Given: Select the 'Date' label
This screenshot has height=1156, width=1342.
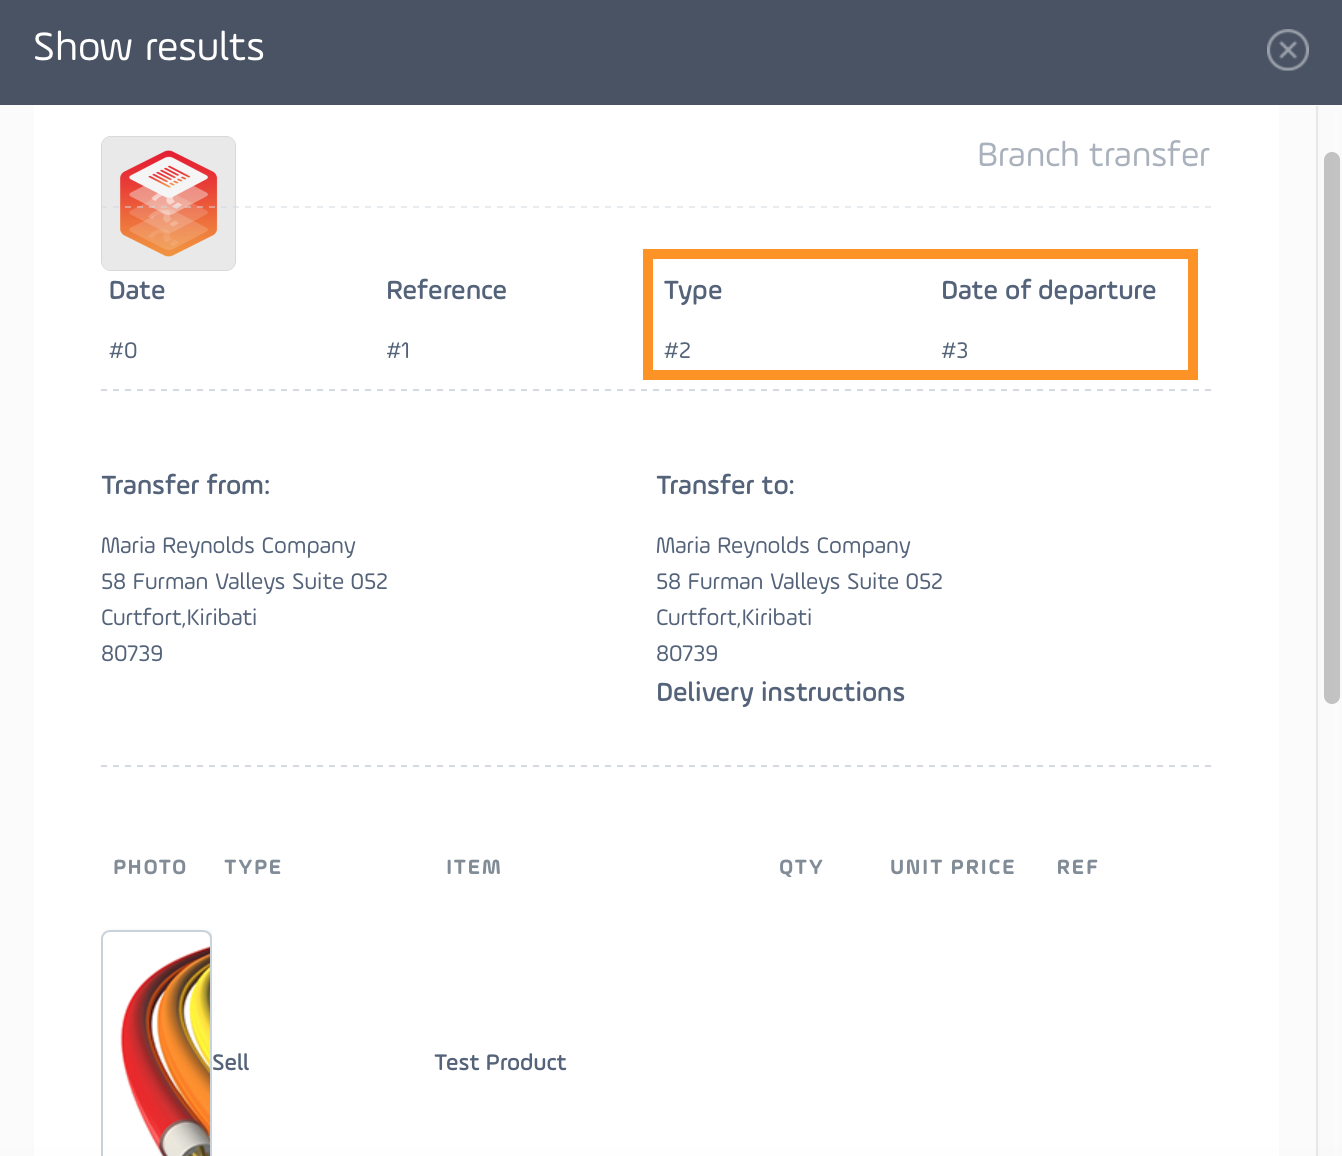Looking at the screenshot, I should tap(137, 291).
